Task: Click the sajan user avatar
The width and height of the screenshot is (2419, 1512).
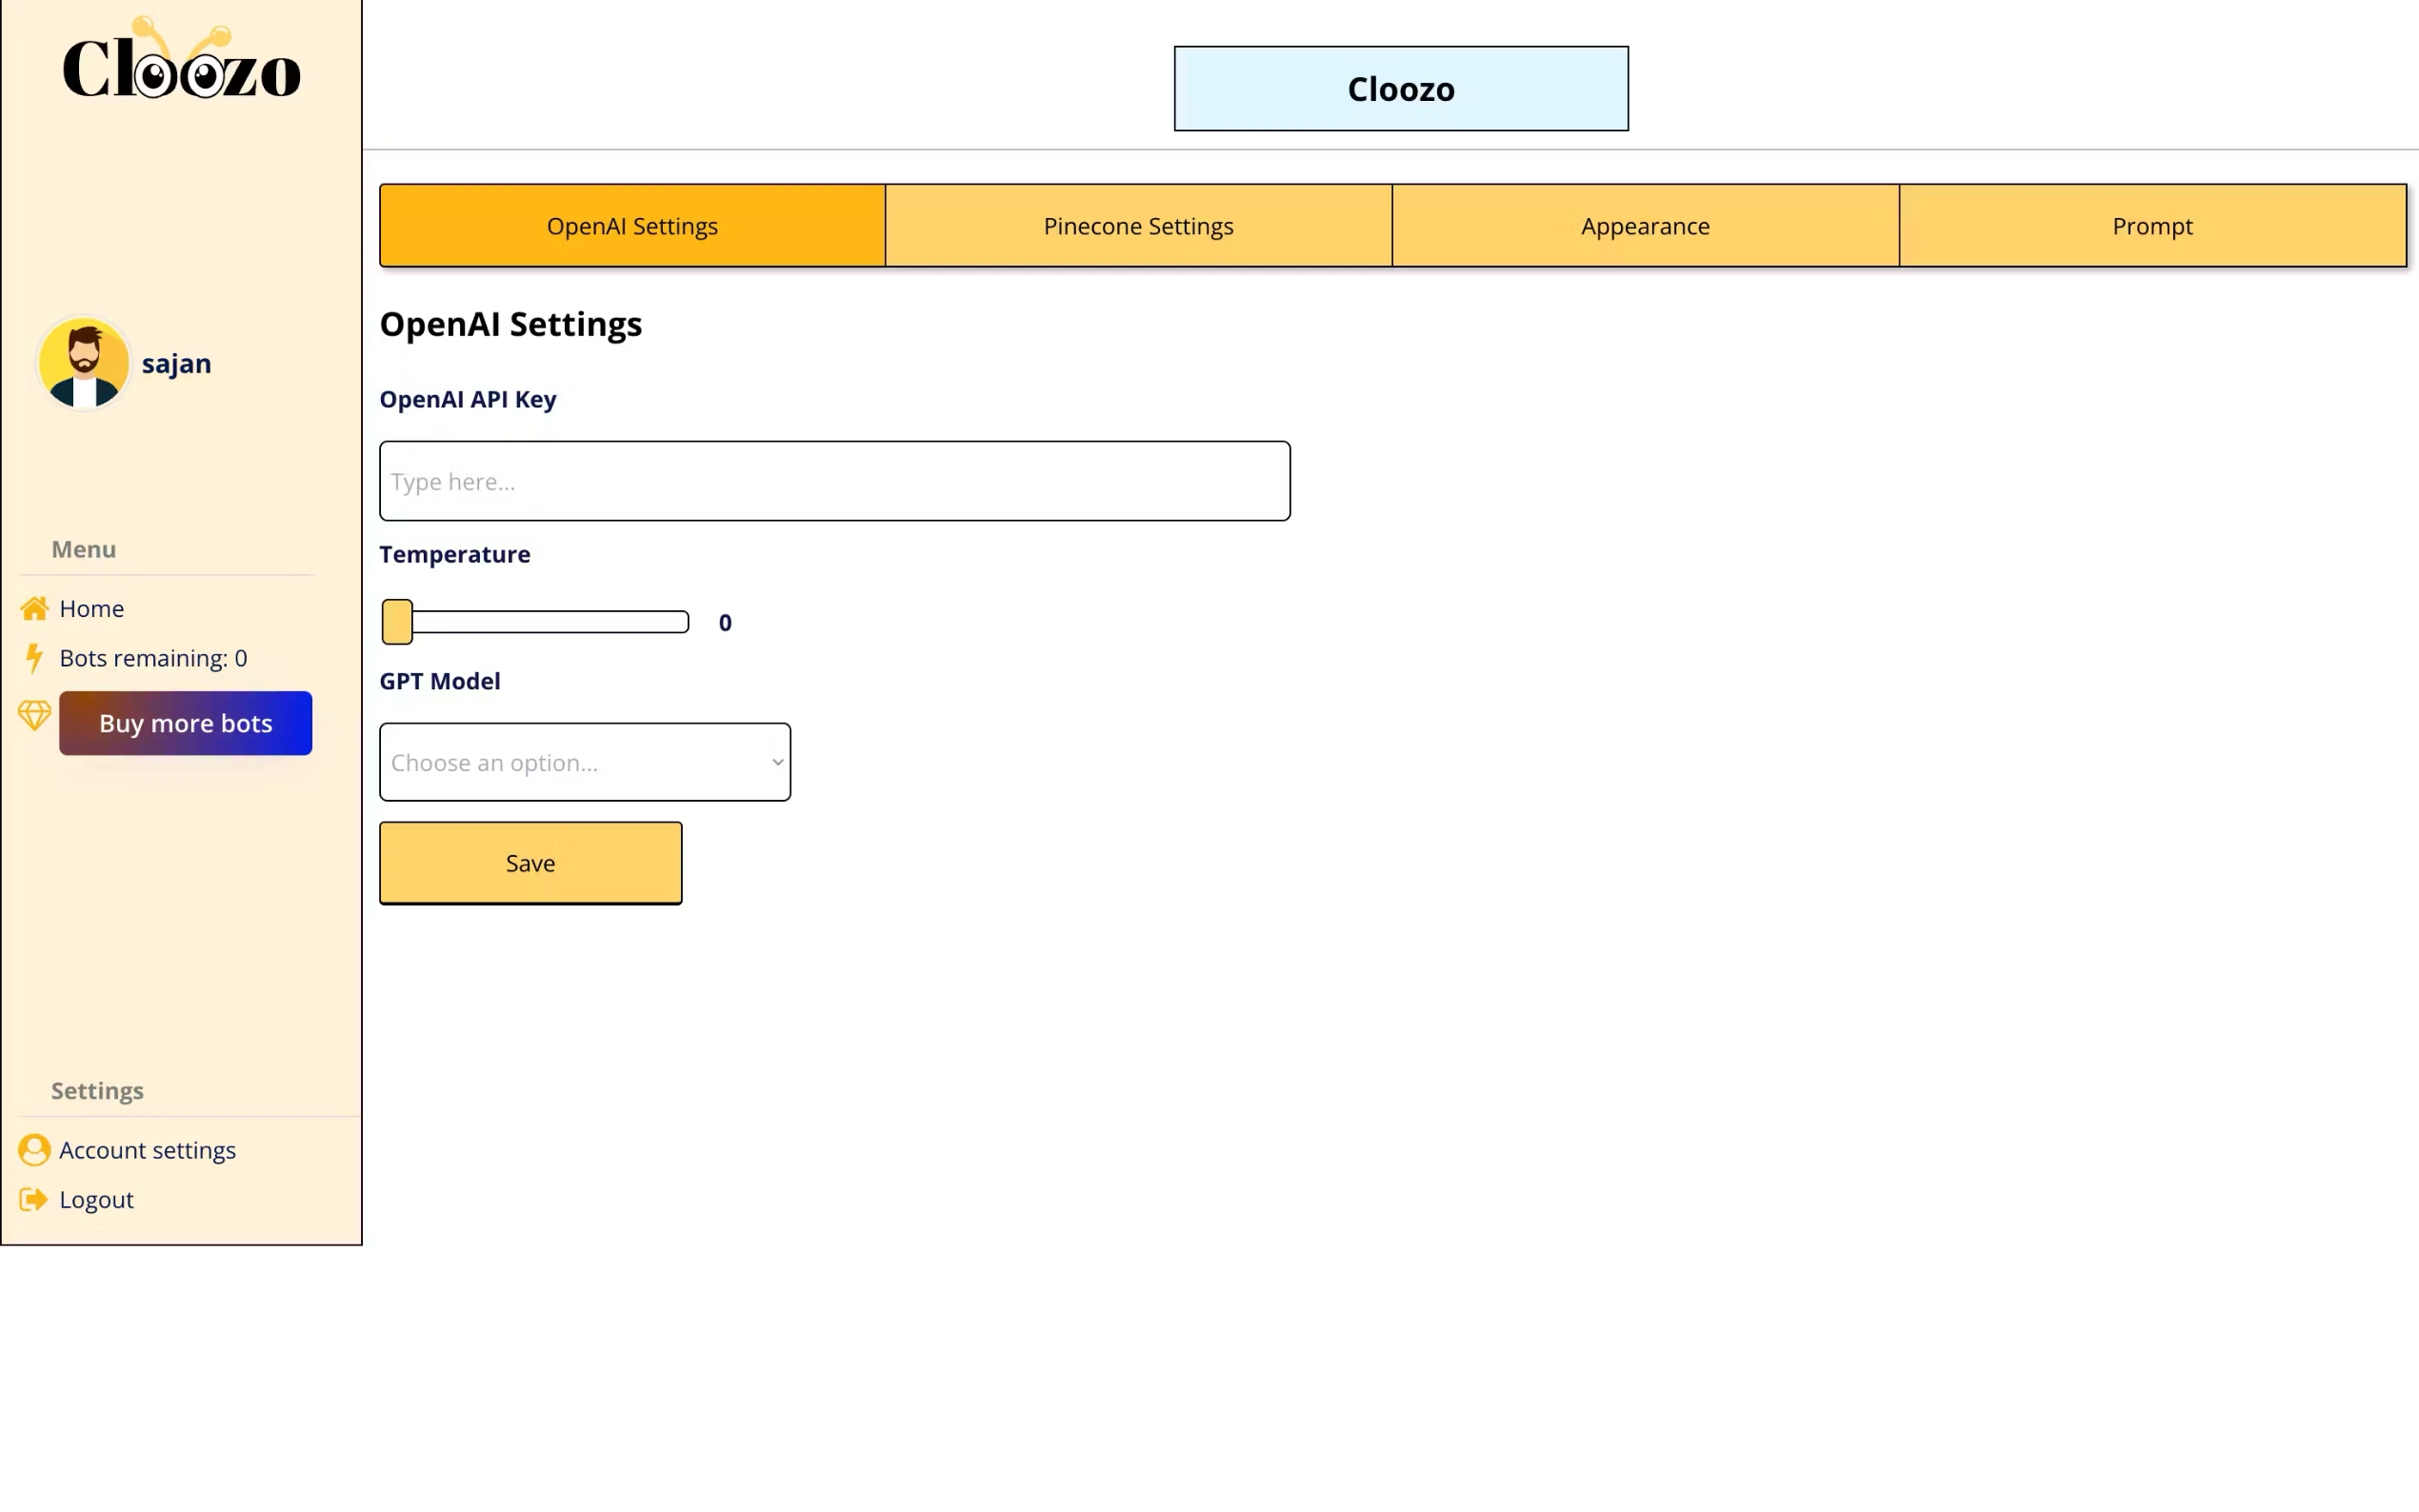Action: click(84, 363)
